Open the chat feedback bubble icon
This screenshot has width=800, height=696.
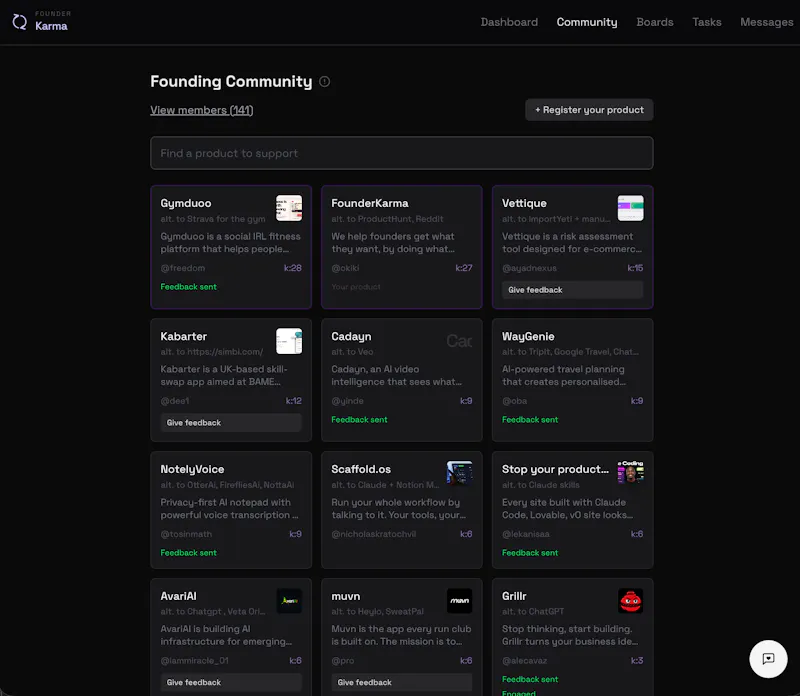tap(768, 659)
